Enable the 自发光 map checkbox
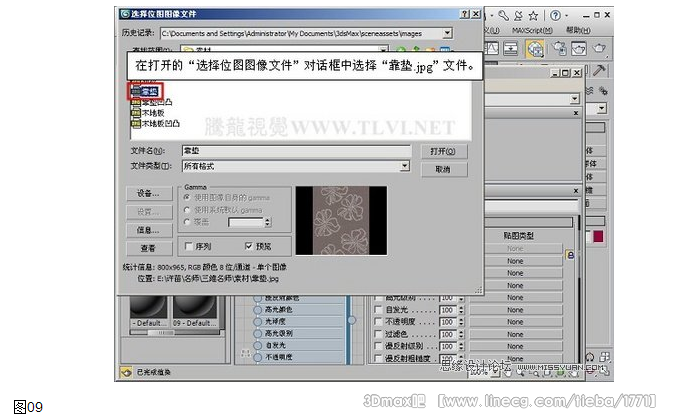685x418 pixels. (378, 310)
